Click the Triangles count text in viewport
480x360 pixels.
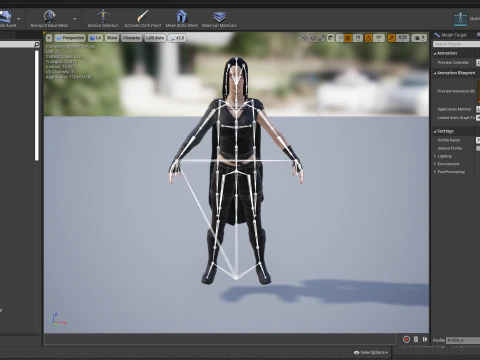(x=61, y=62)
